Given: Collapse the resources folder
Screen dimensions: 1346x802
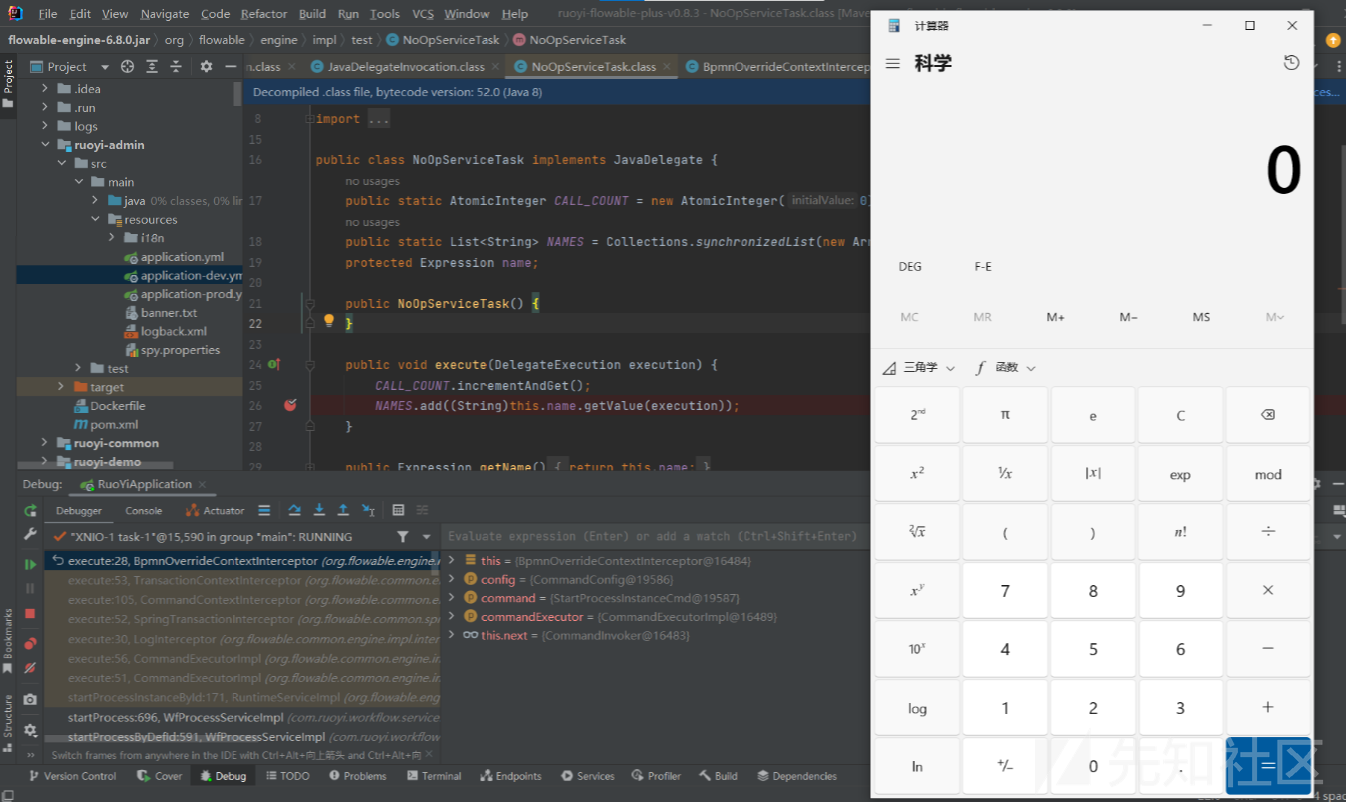Looking at the screenshot, I should point(96,219).
